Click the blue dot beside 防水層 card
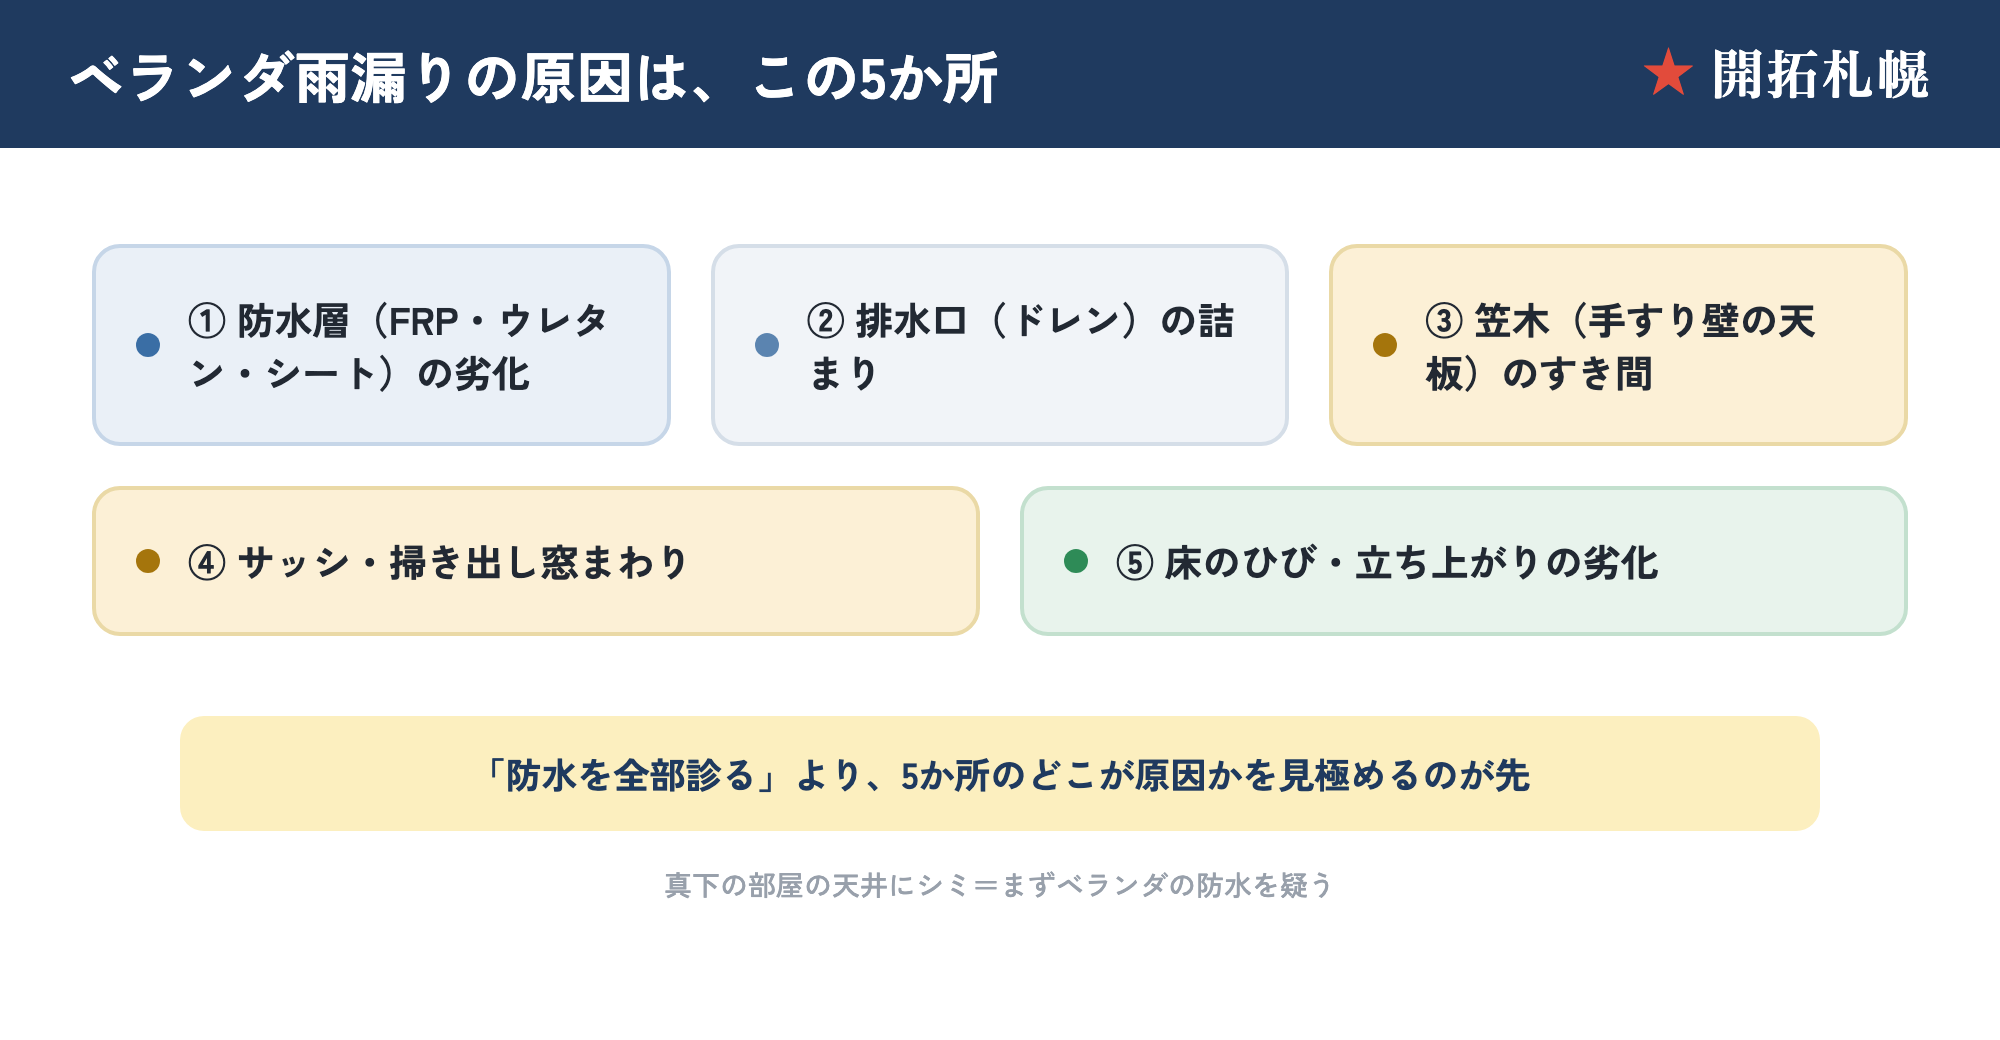The width and height of the screenshot is (2000, 1040). [x=148, y=345]
